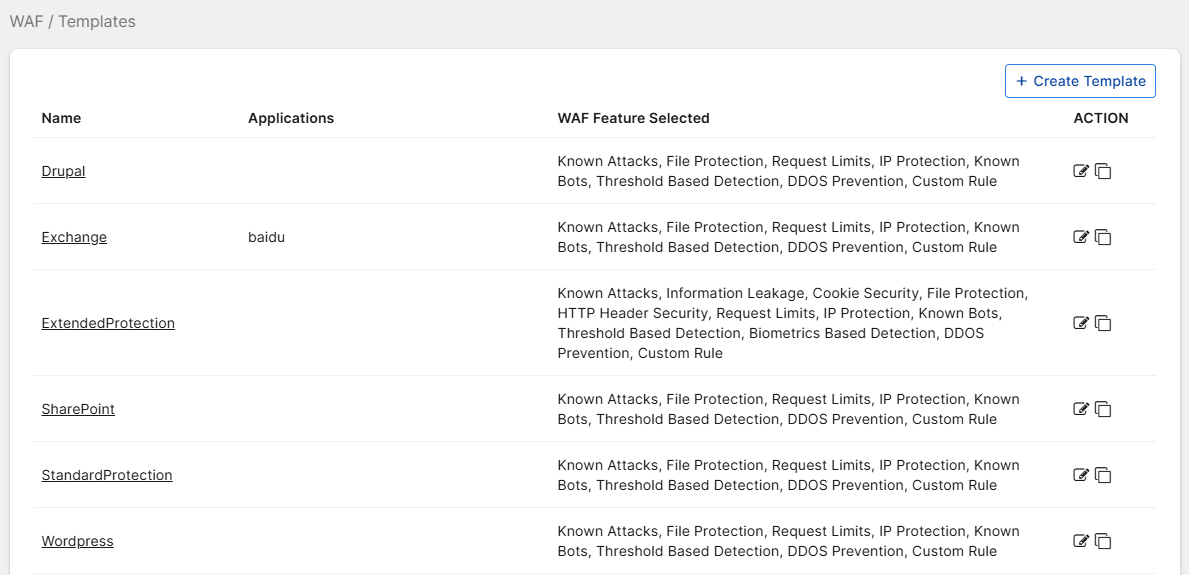Open the ExtendedProtection template link
Image resolution: width=1189 pixels, height=575 pixels.
[x=108, y=323]
